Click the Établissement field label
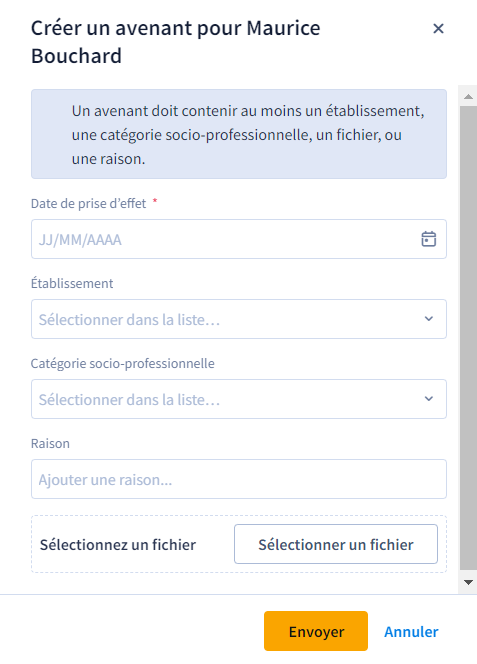 (x=72, y=283)
